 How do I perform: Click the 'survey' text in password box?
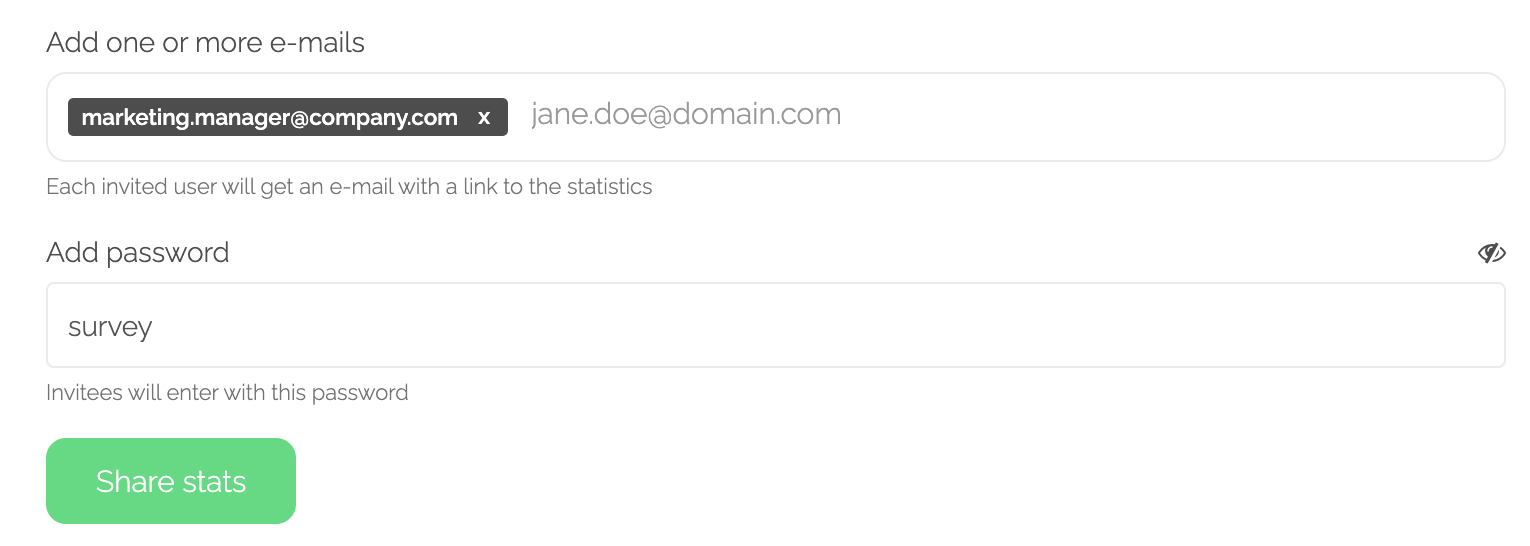pyautogui.click(x=110, y=327)
